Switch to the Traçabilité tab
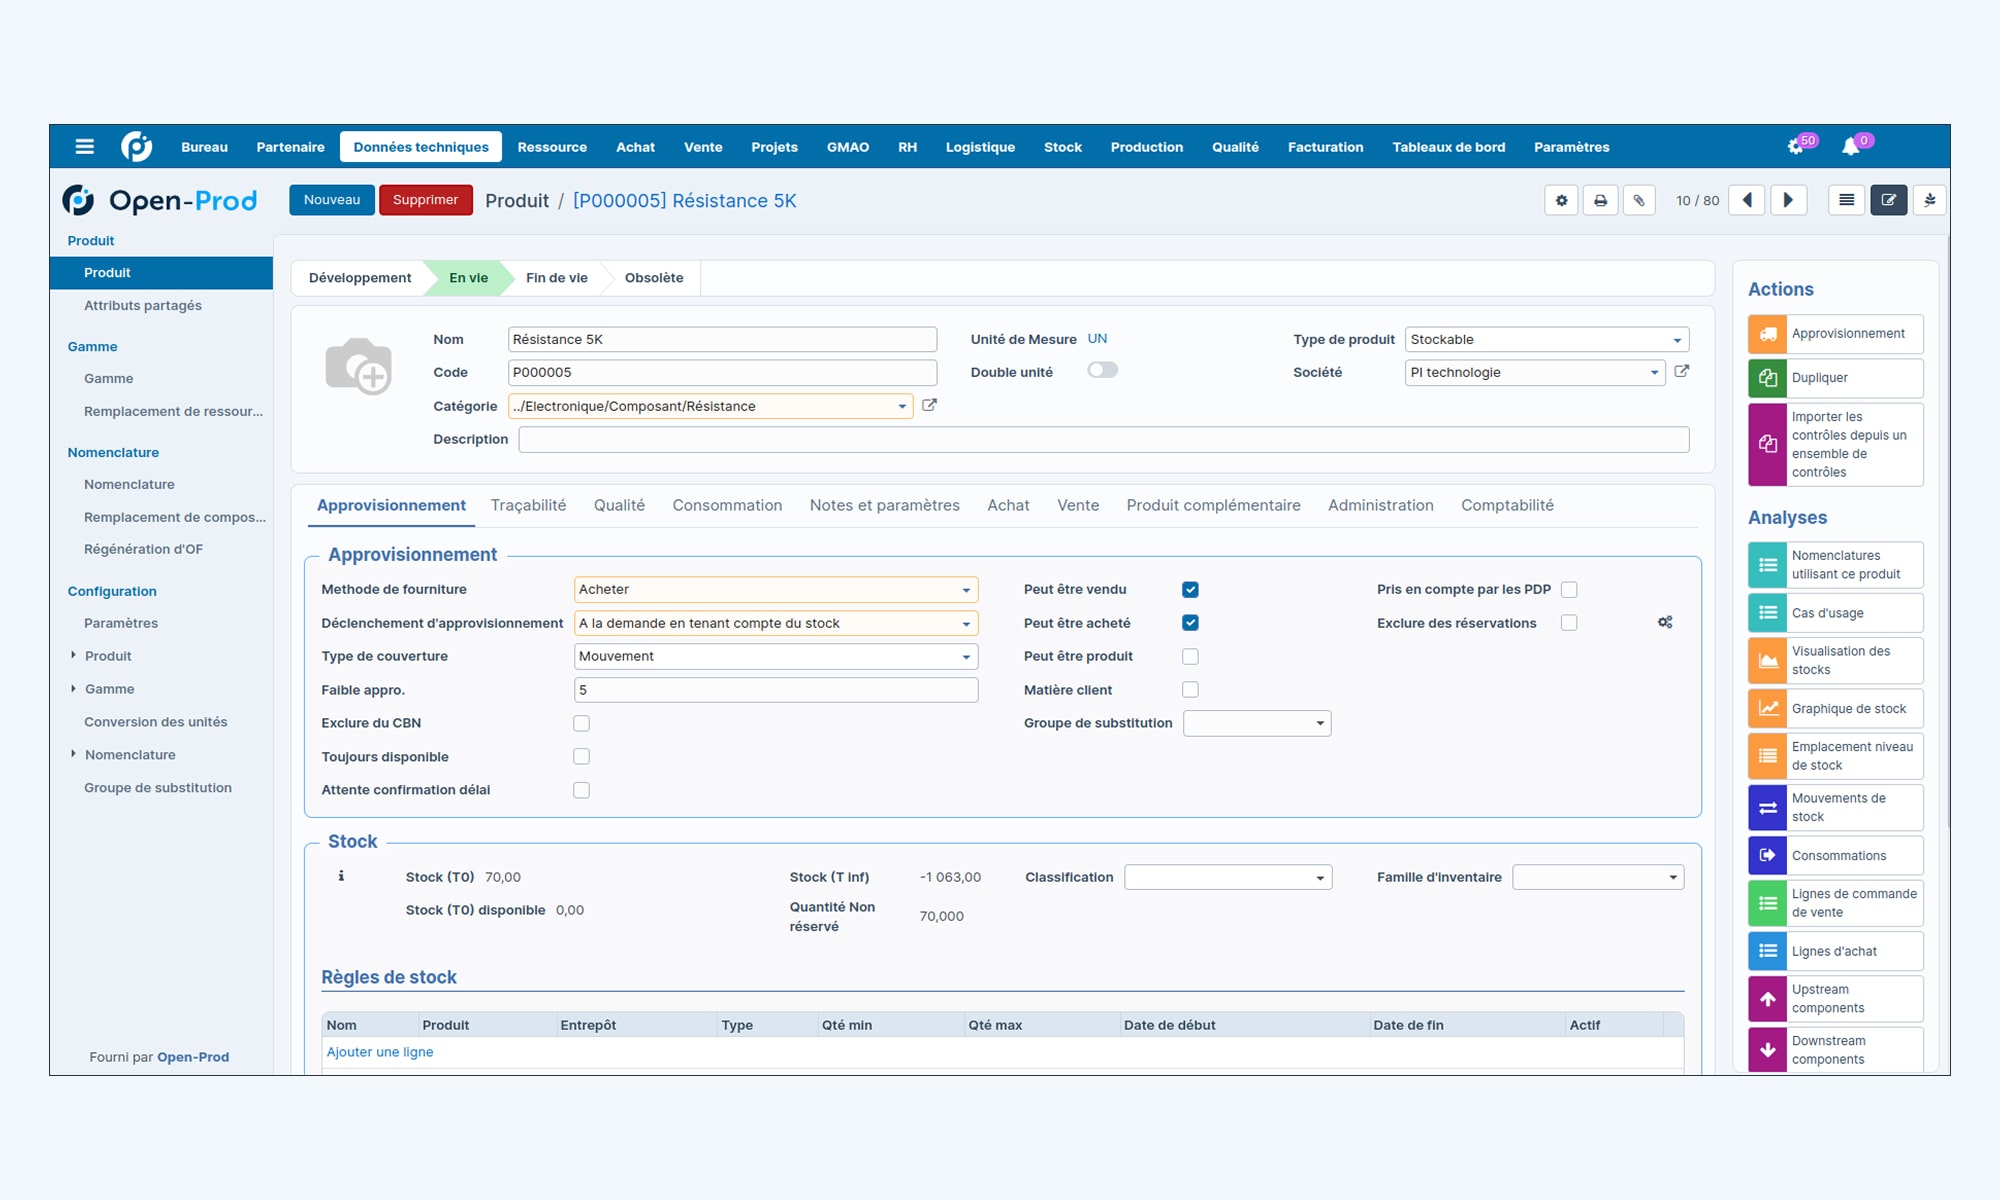This screenshot has width=2000, height=1200. (x=528, y=505)
